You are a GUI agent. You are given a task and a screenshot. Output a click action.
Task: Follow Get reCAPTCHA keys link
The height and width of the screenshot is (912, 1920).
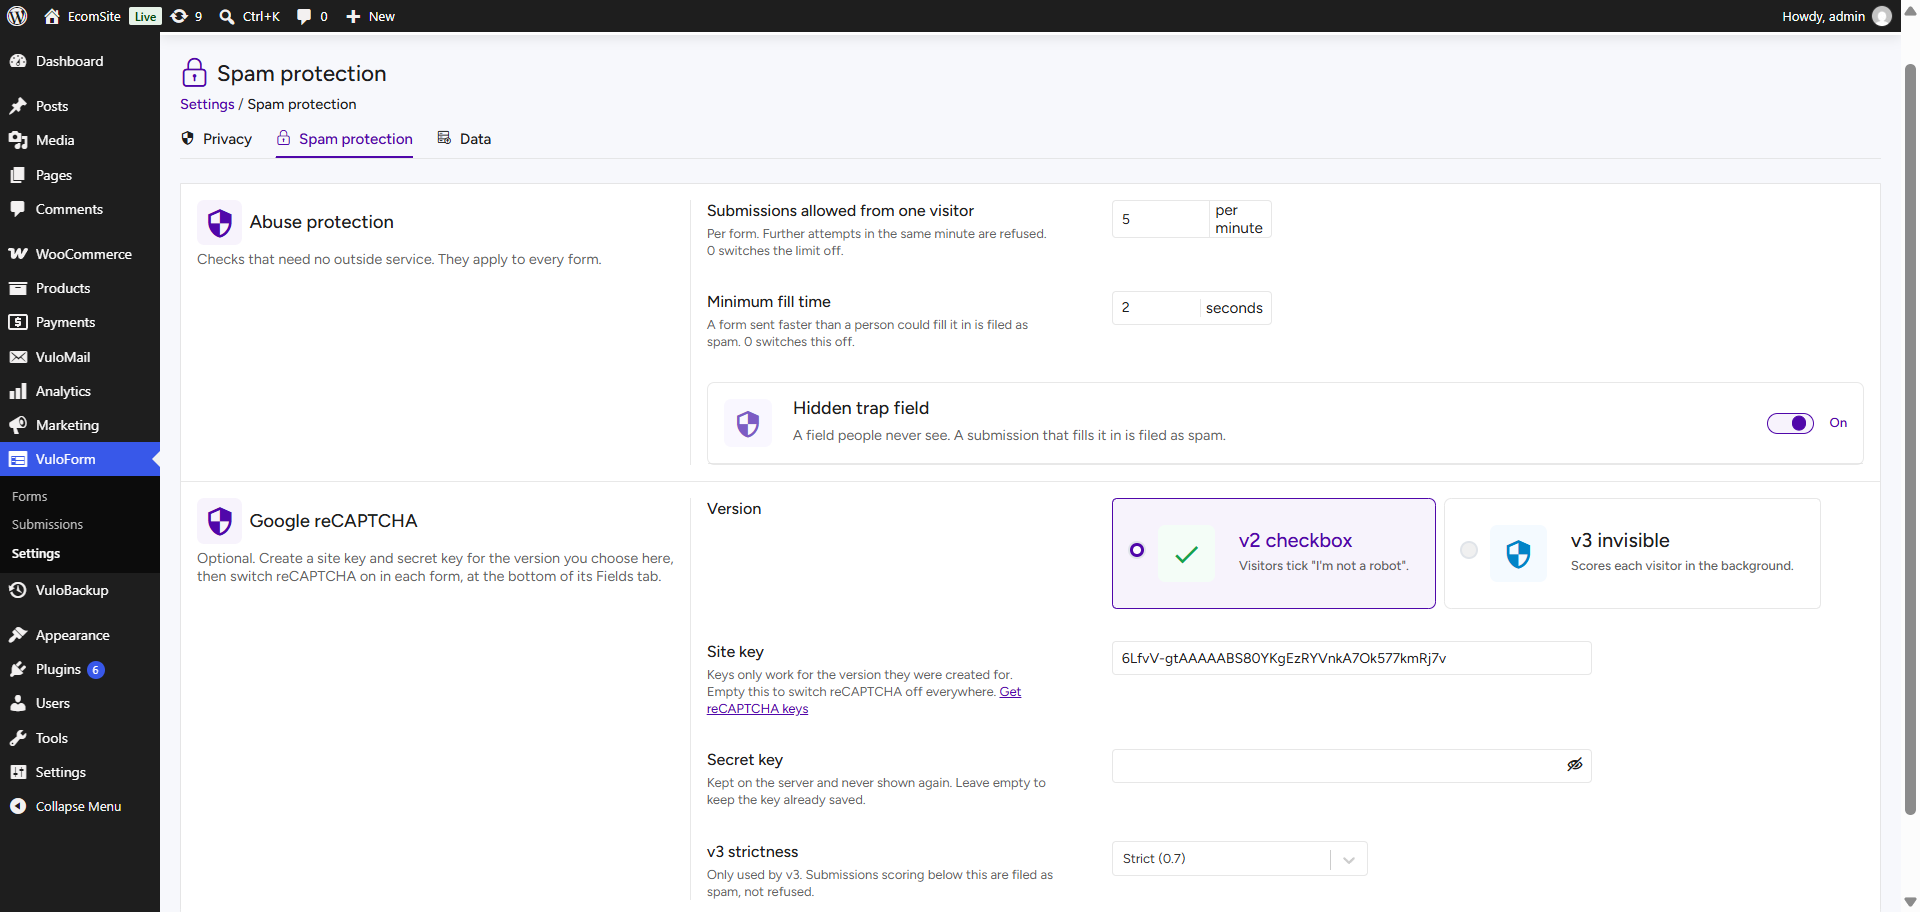pyautogui.click(x=864, y=700)
